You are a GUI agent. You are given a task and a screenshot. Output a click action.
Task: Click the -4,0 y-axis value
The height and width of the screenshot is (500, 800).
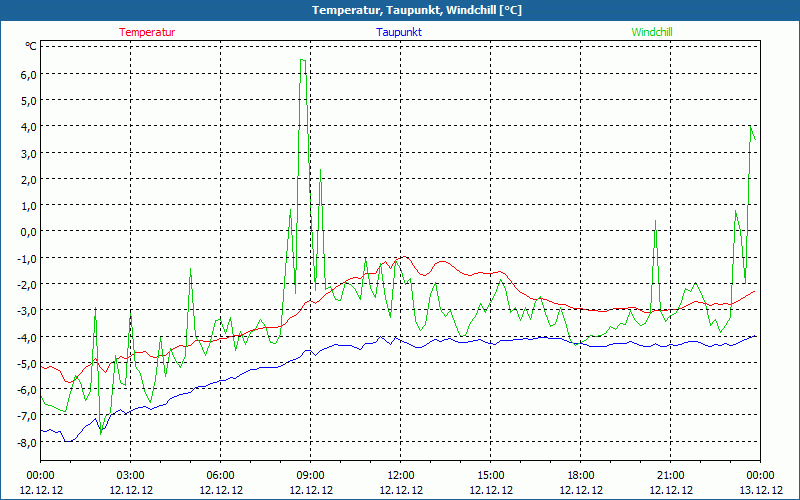[27, 338]
